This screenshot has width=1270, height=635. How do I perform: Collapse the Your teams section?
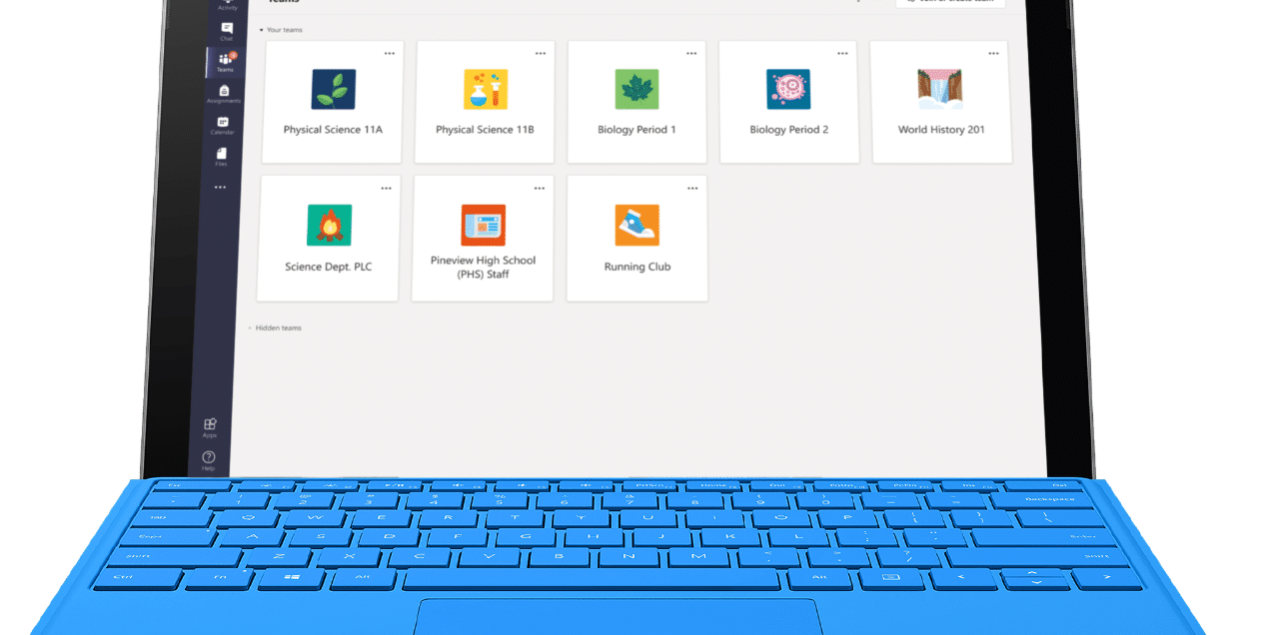280,30
